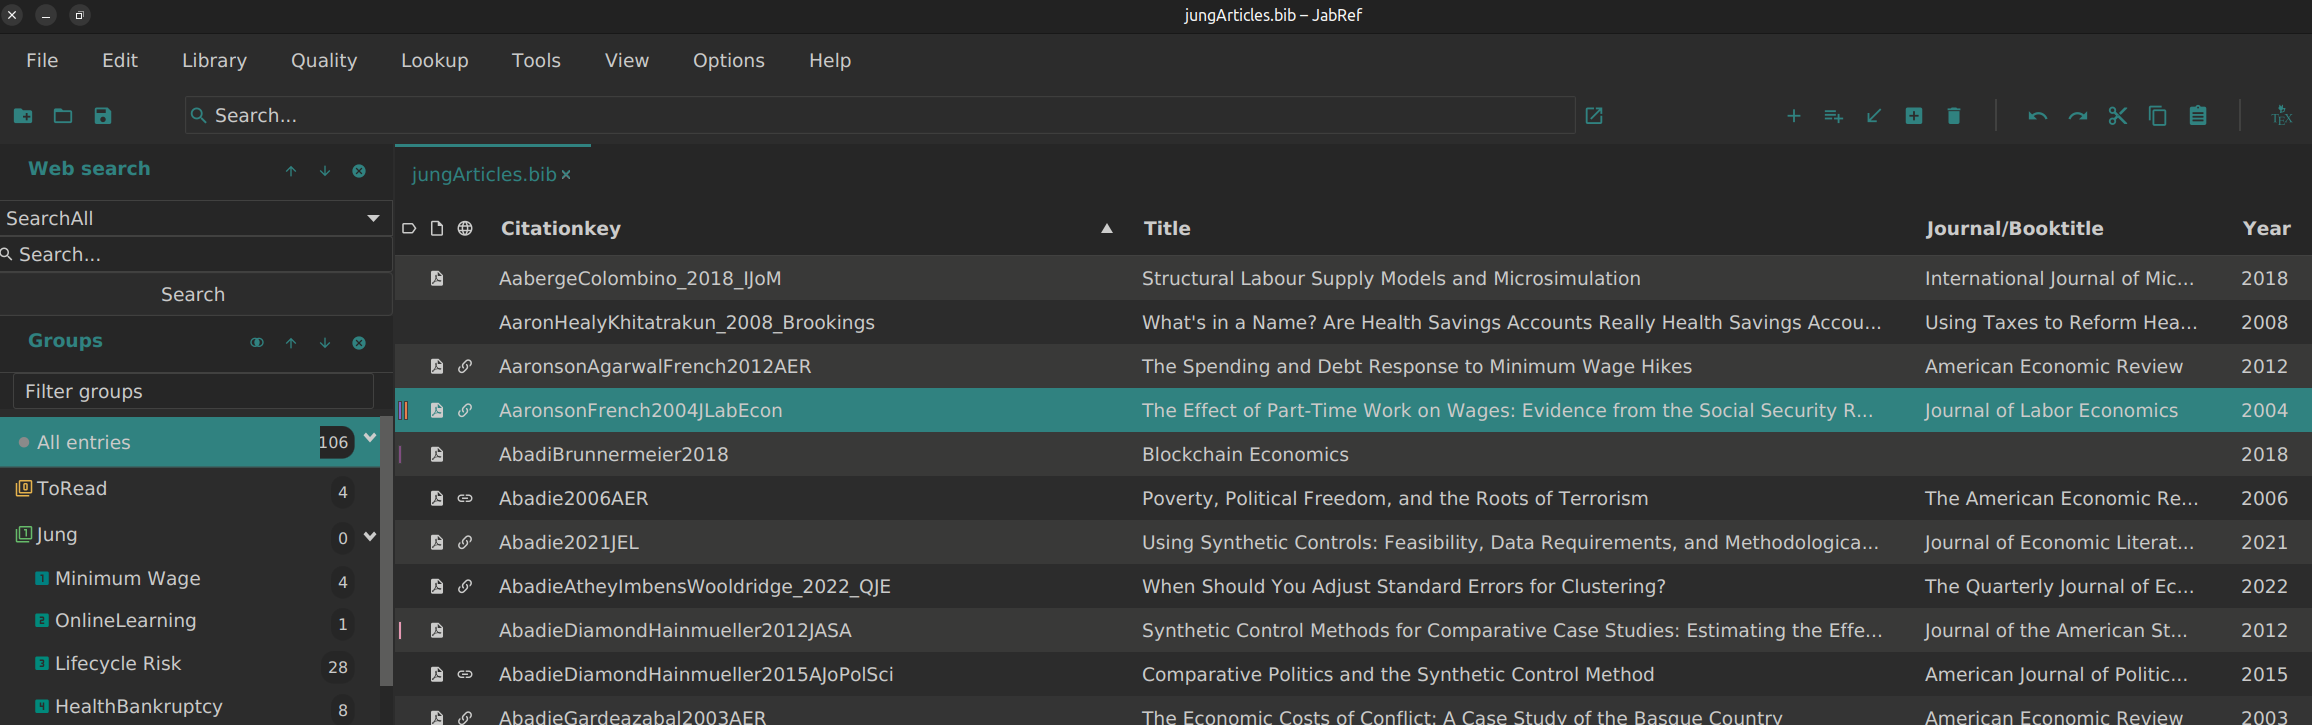Sort by the Citationkey column header
2312x725 pixels.
[560, 228]
